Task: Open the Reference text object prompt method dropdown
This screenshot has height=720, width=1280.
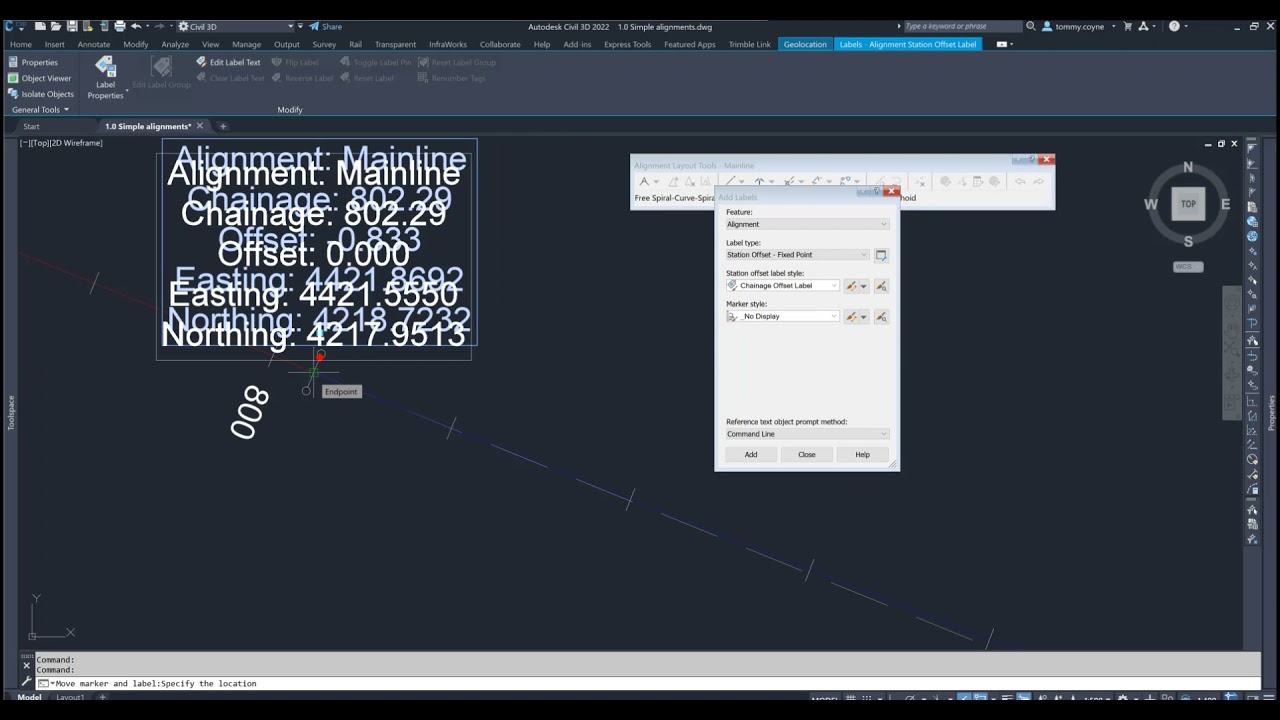Action: (807, 434)
